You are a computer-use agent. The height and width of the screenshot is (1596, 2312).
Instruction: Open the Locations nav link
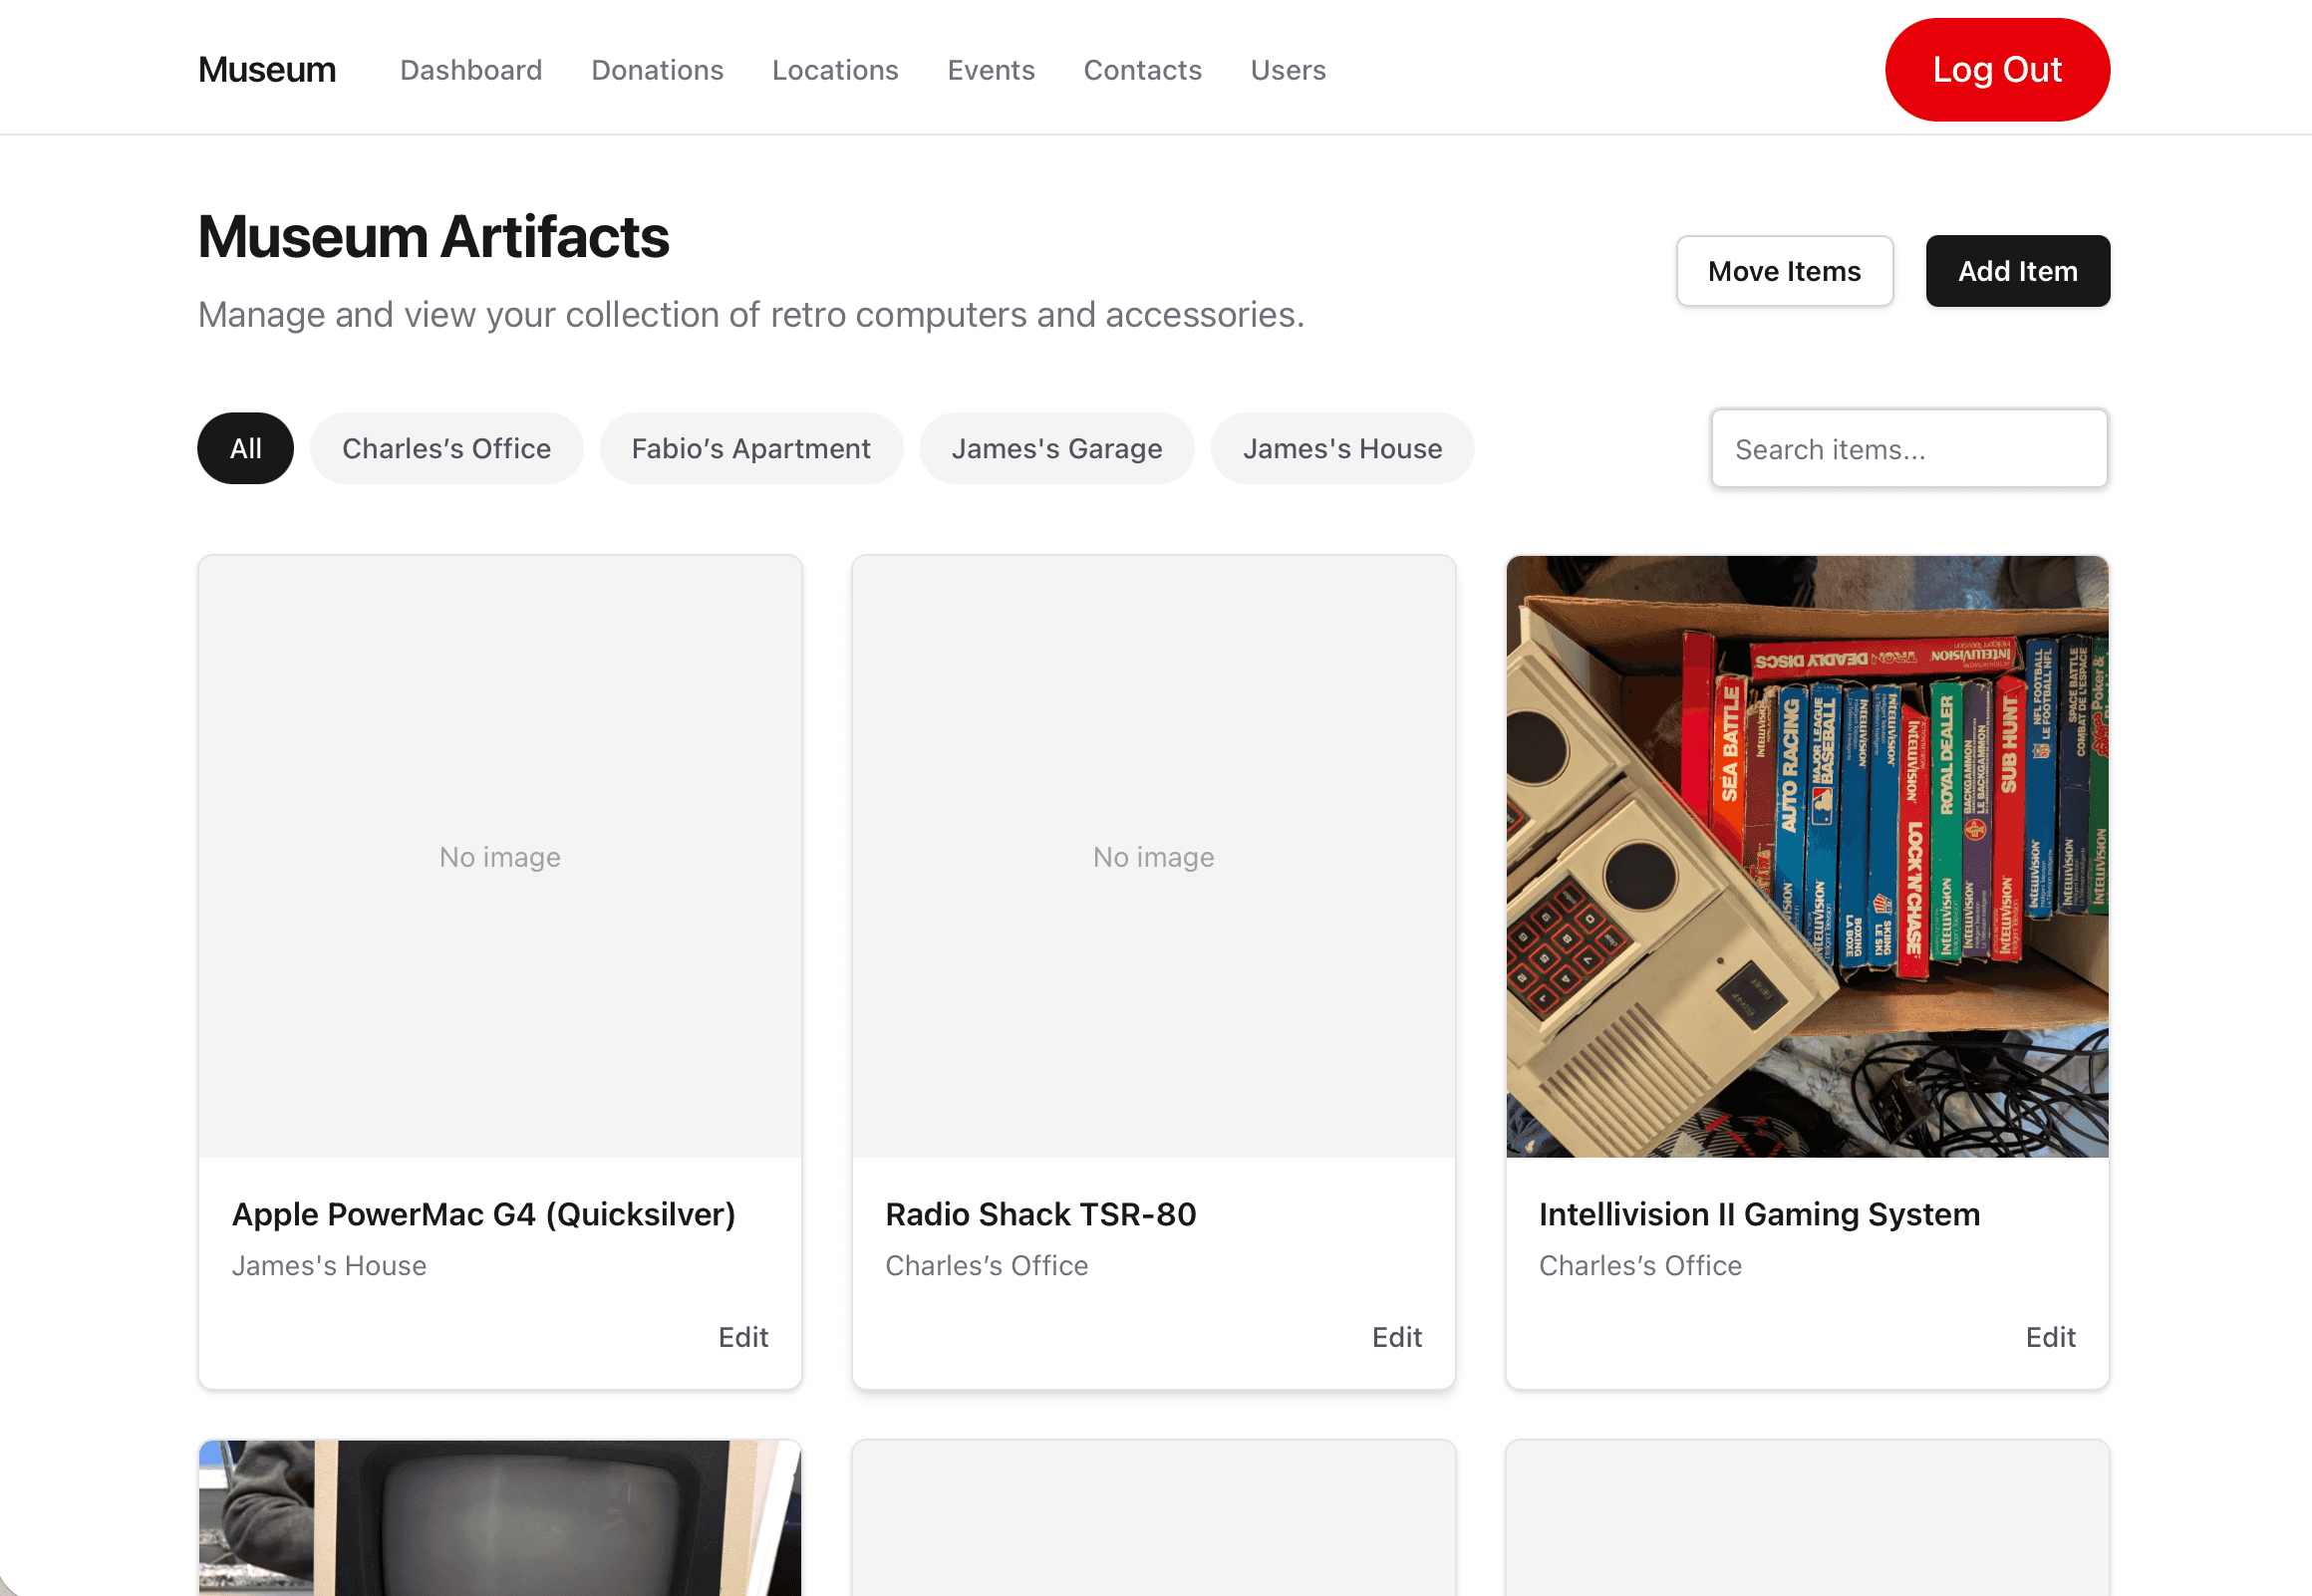click(x=835, y=70)
